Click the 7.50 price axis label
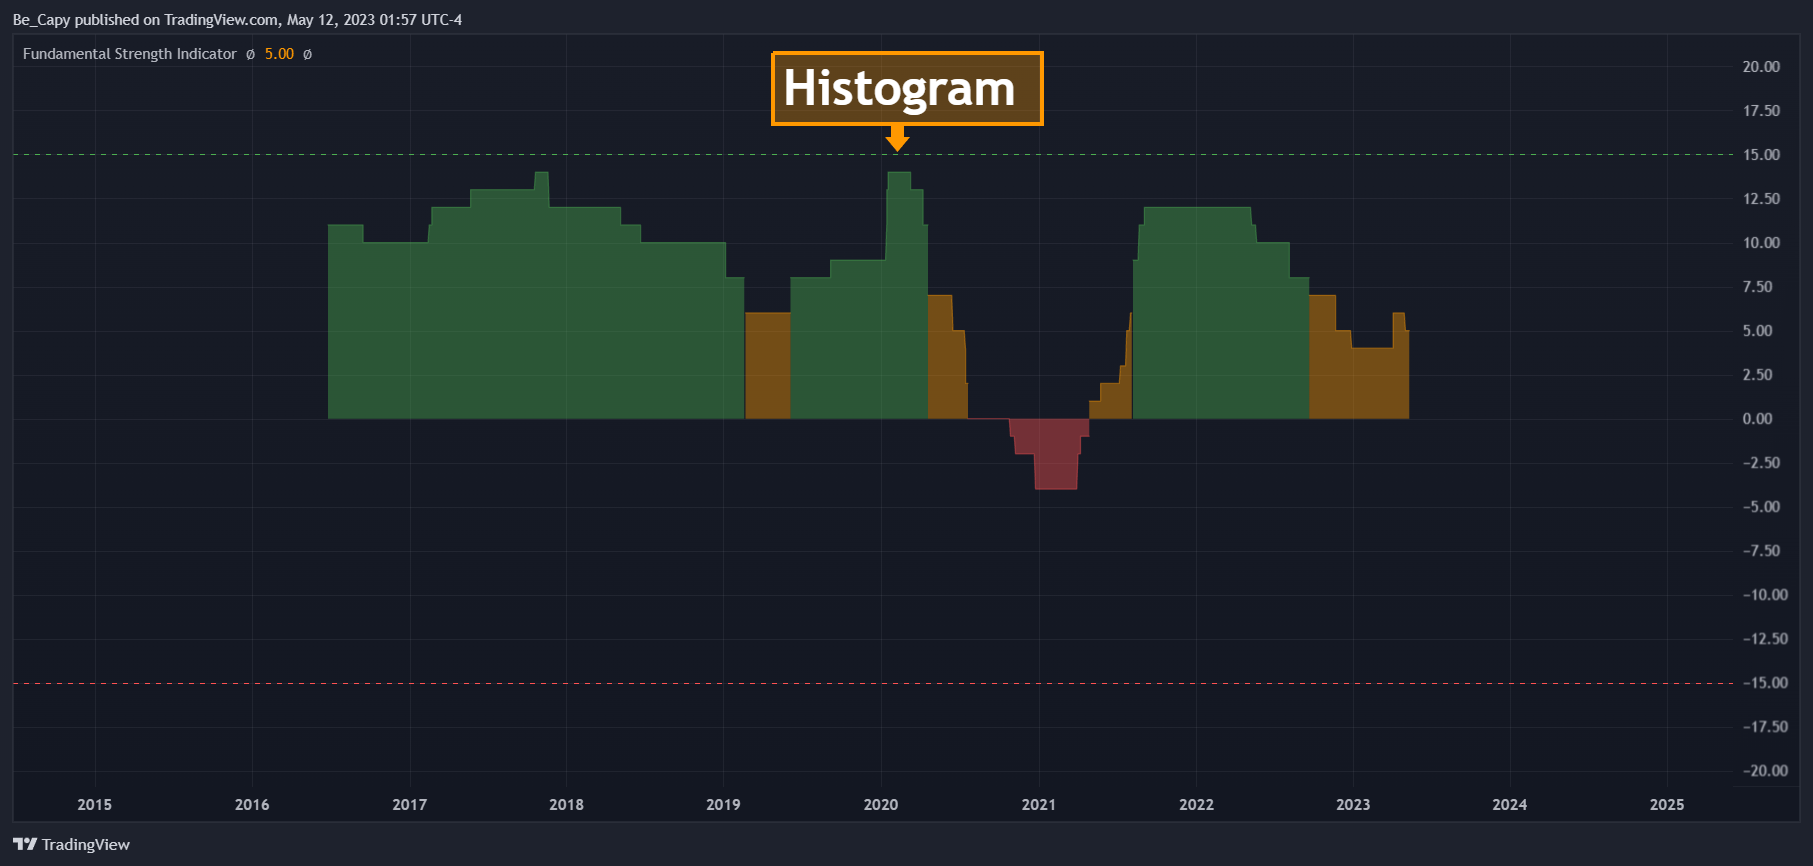The width and height of the screenshot is (1813, 866). [1757, 287]
